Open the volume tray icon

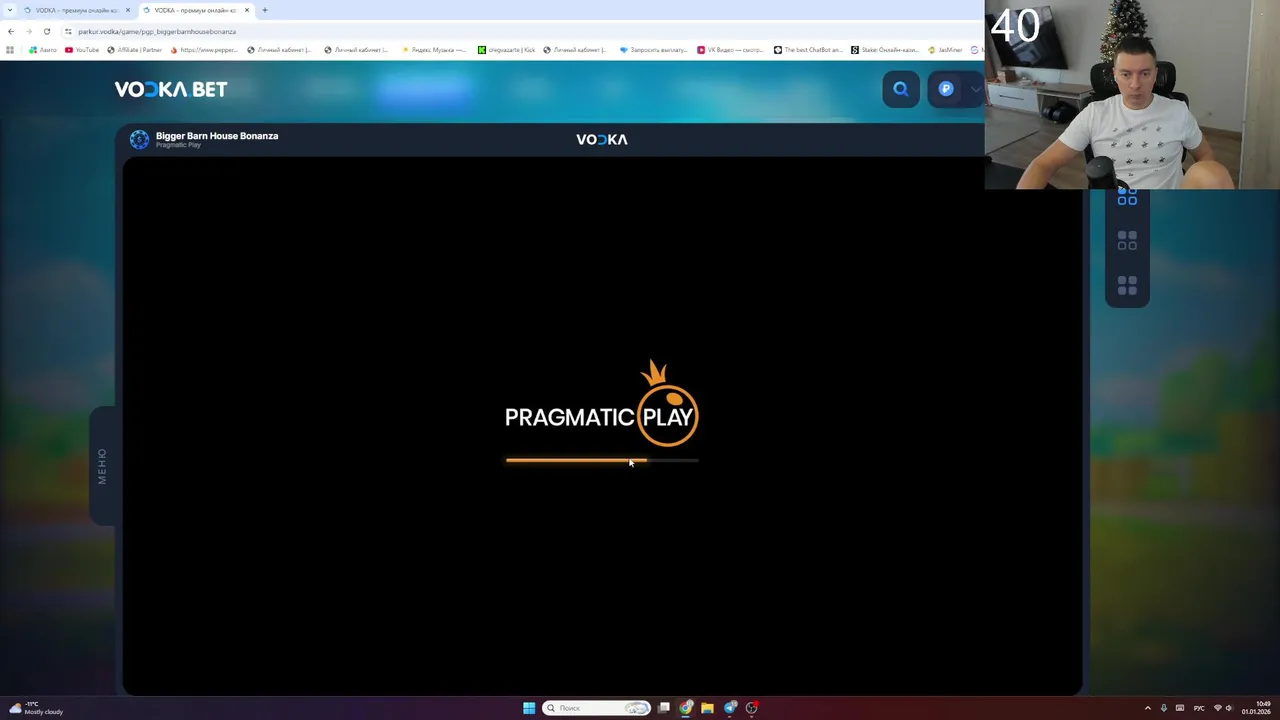point(1229,708)
